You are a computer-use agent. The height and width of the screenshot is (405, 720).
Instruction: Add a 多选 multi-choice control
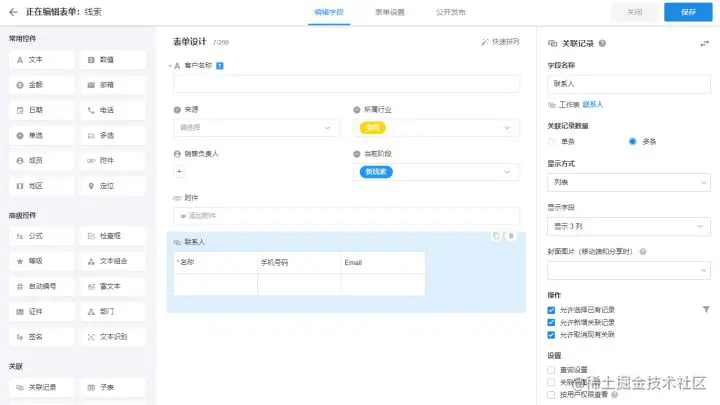coord(112,135)
